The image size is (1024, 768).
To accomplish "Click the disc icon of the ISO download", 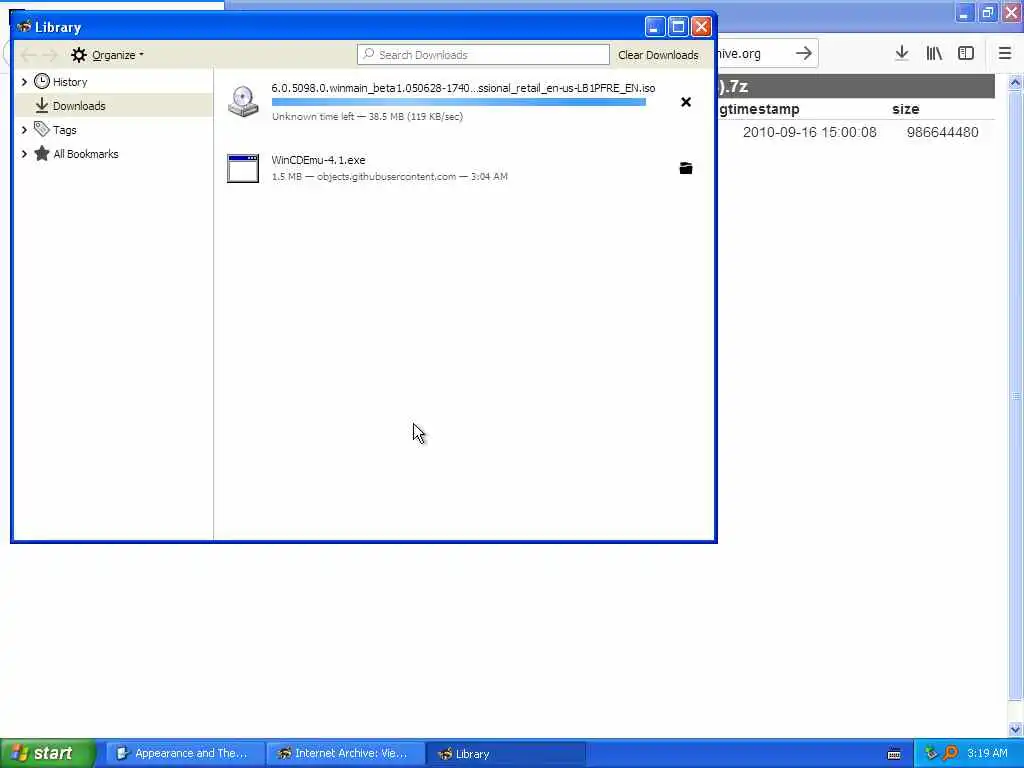I will (x=243, y=101).
